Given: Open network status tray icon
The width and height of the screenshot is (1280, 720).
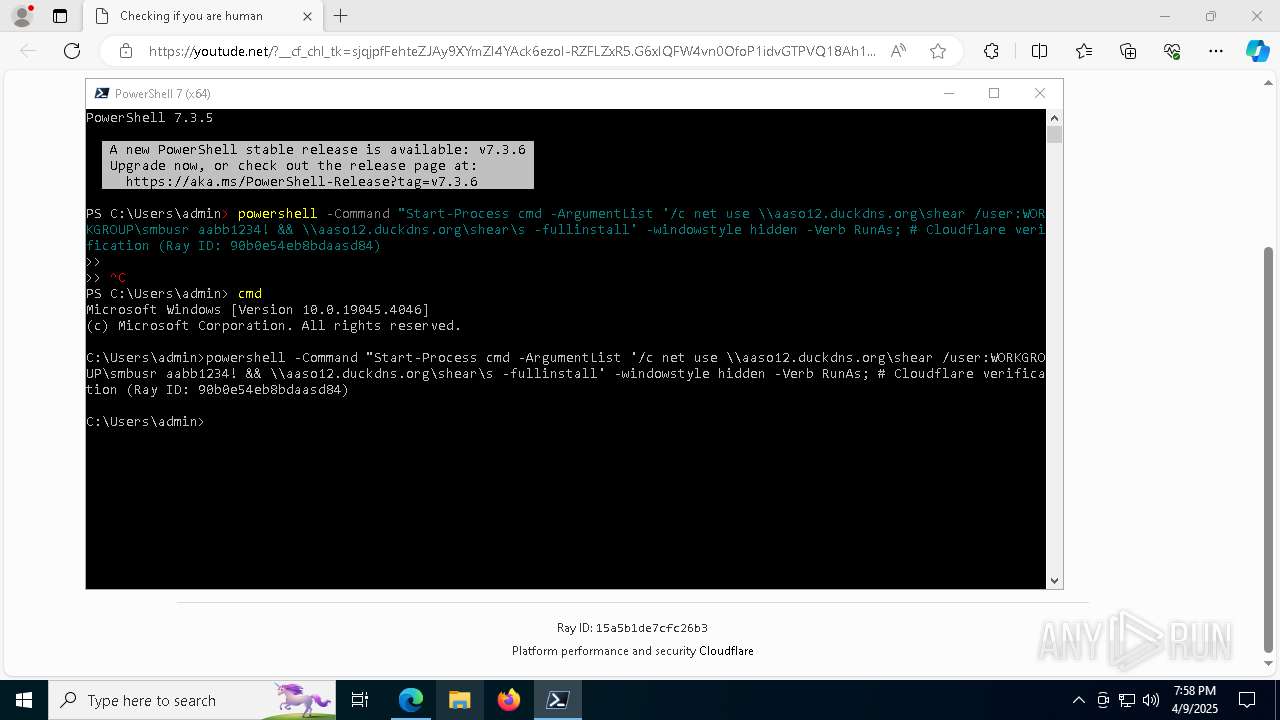Looking at the screenshot, I should pos(1127,700).
